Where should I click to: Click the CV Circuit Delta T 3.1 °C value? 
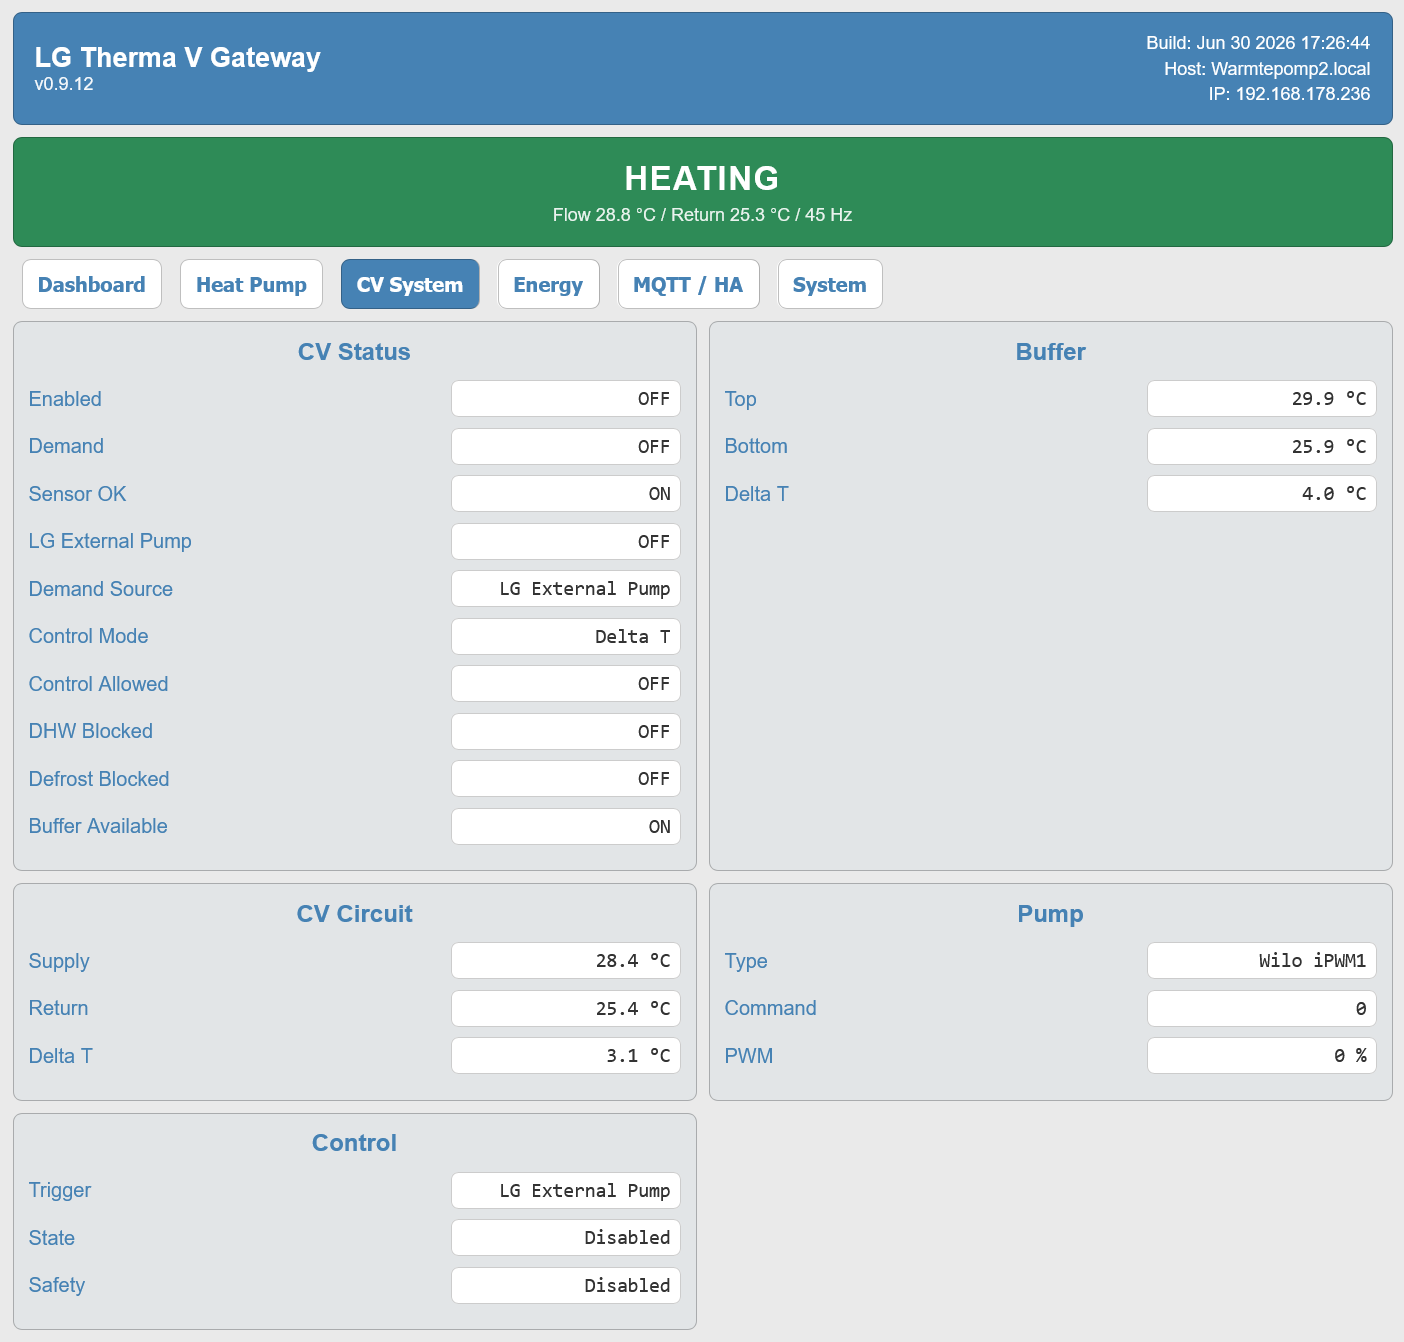[x=566, y=1056]
